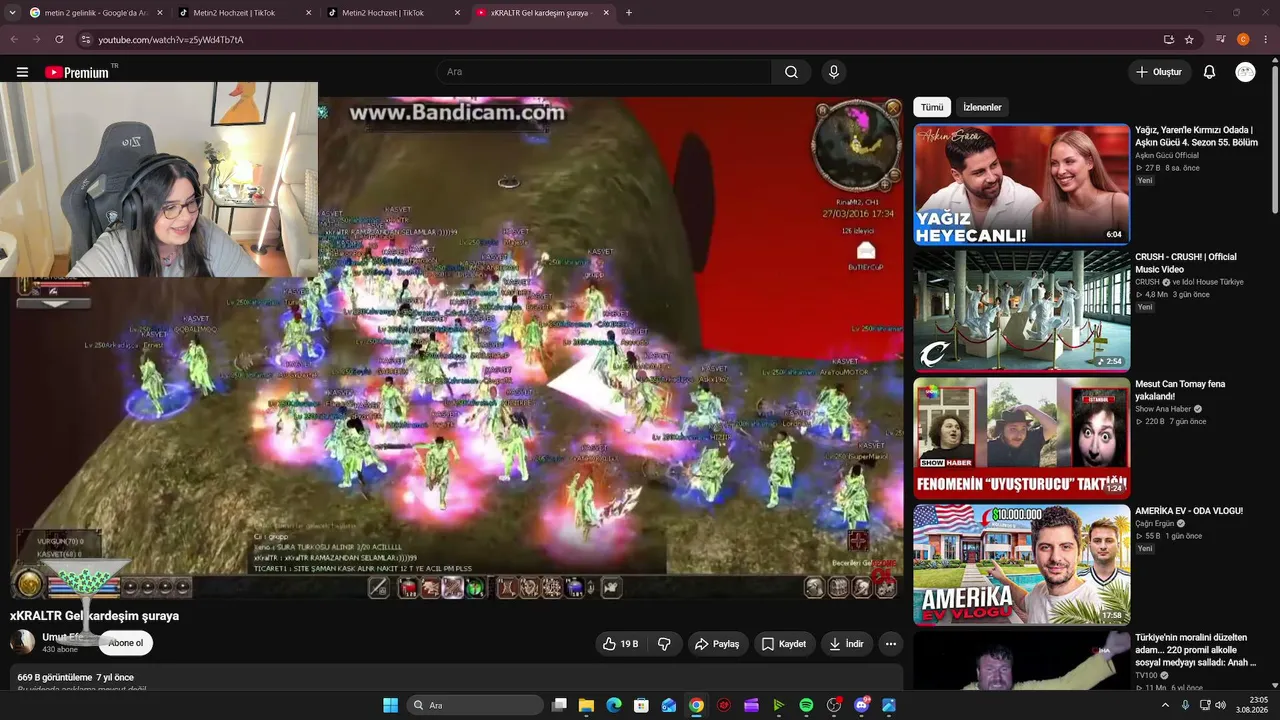View site information icon in address bar
1280x720 pixels.
[x=86, y=39]
